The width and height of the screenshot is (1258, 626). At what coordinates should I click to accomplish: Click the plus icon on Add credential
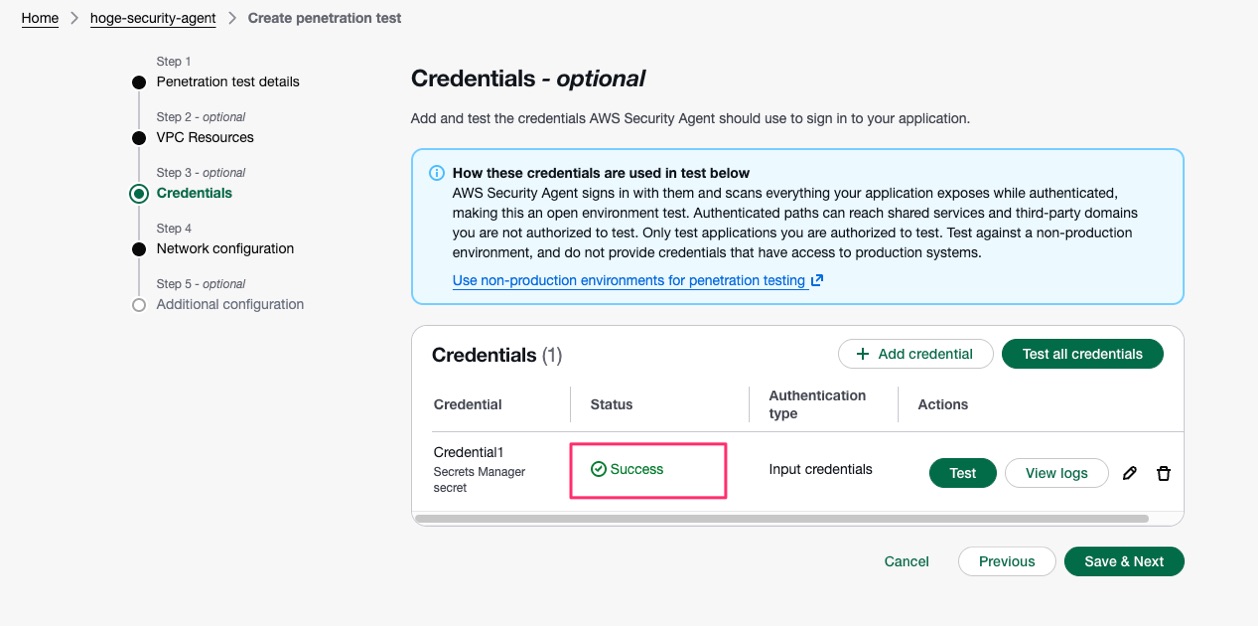pyautogui.click(x=863, y=354)
